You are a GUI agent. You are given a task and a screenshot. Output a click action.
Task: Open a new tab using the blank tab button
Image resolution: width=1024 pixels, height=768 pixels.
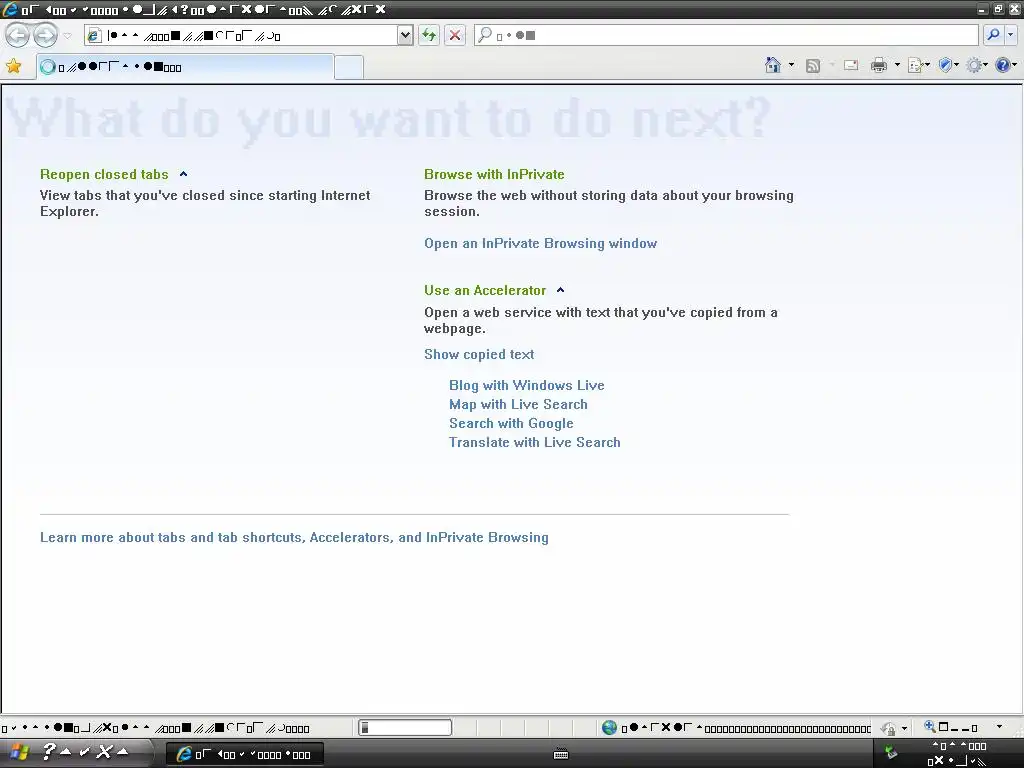pos(349,68)
